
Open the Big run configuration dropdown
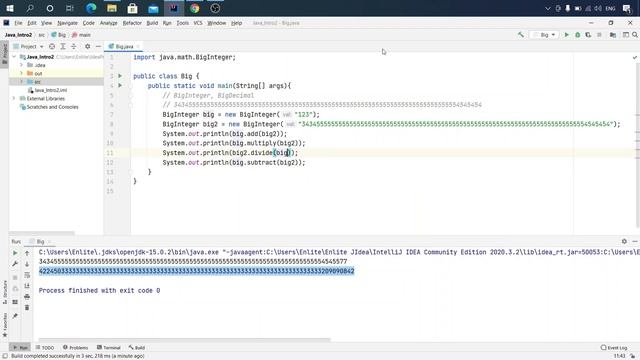pos(544,35)
